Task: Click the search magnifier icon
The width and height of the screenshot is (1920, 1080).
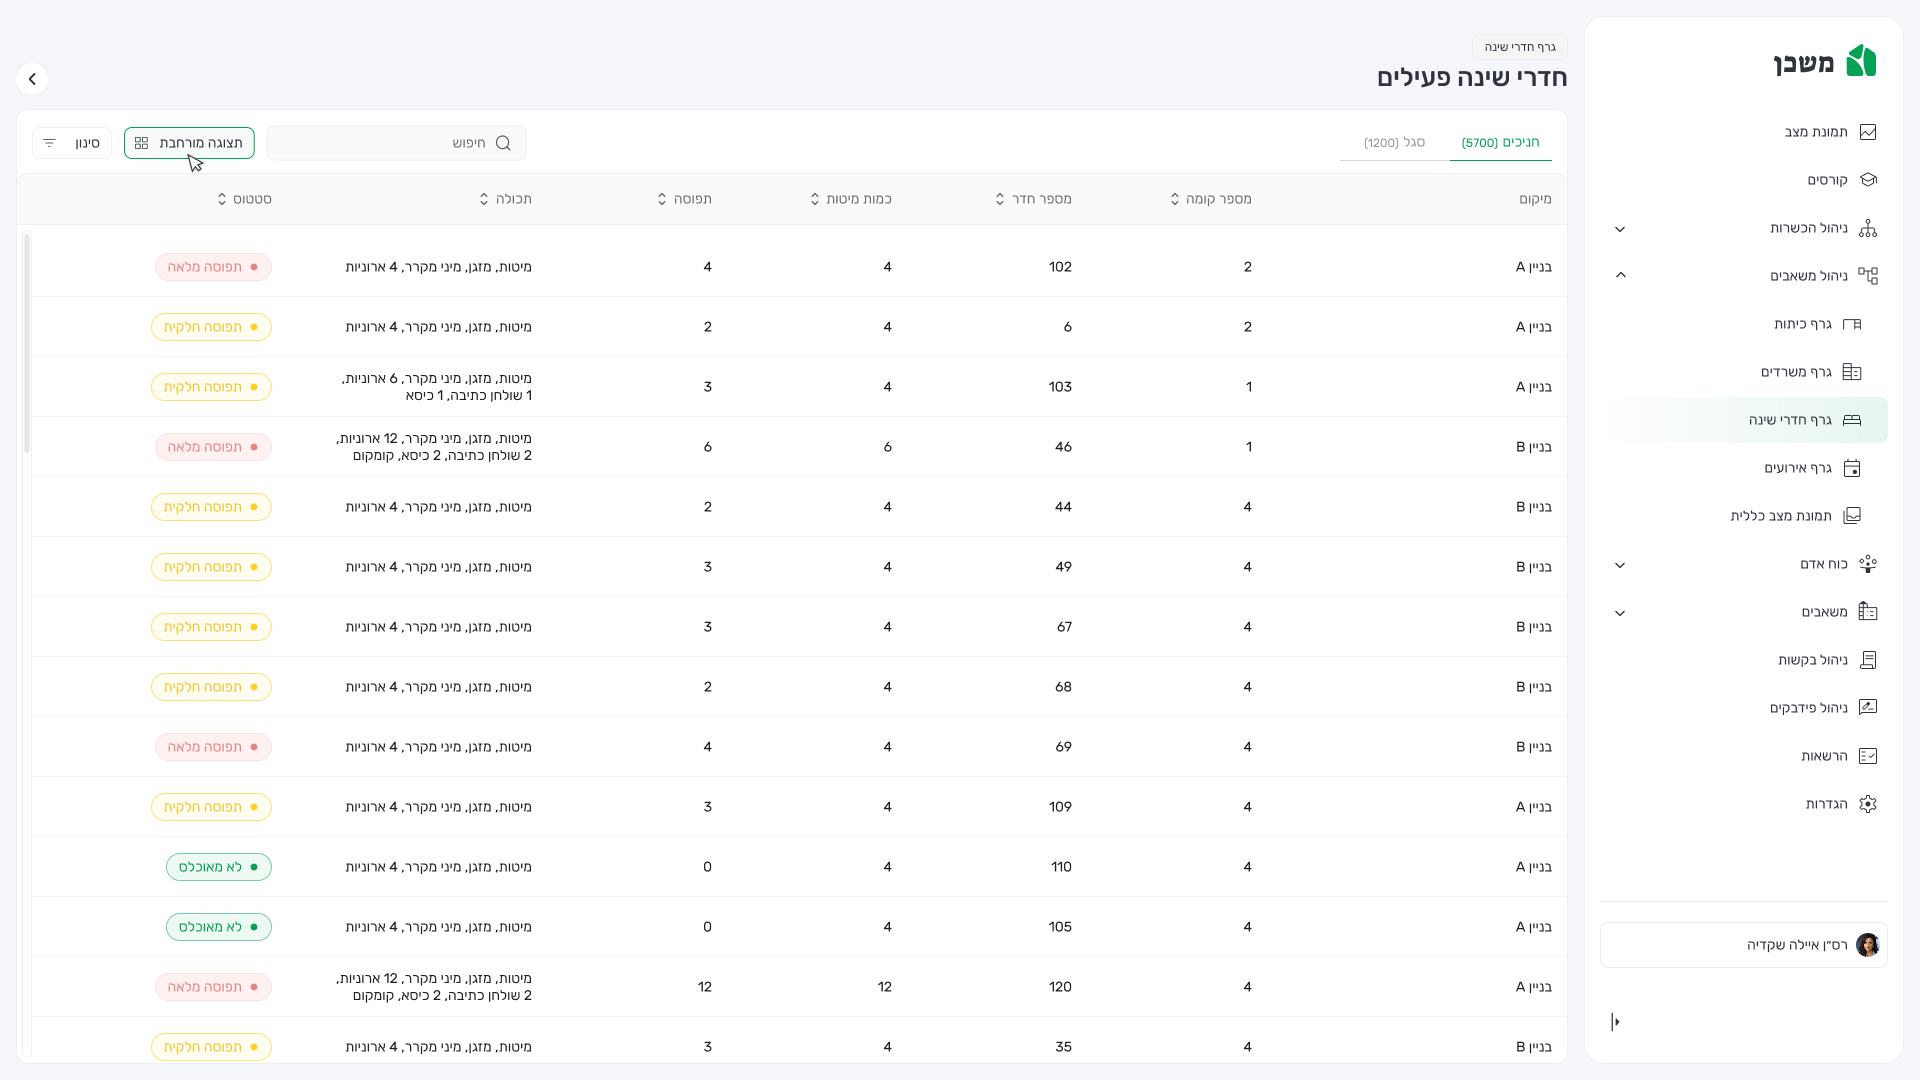Action: [x=503, y=143]
